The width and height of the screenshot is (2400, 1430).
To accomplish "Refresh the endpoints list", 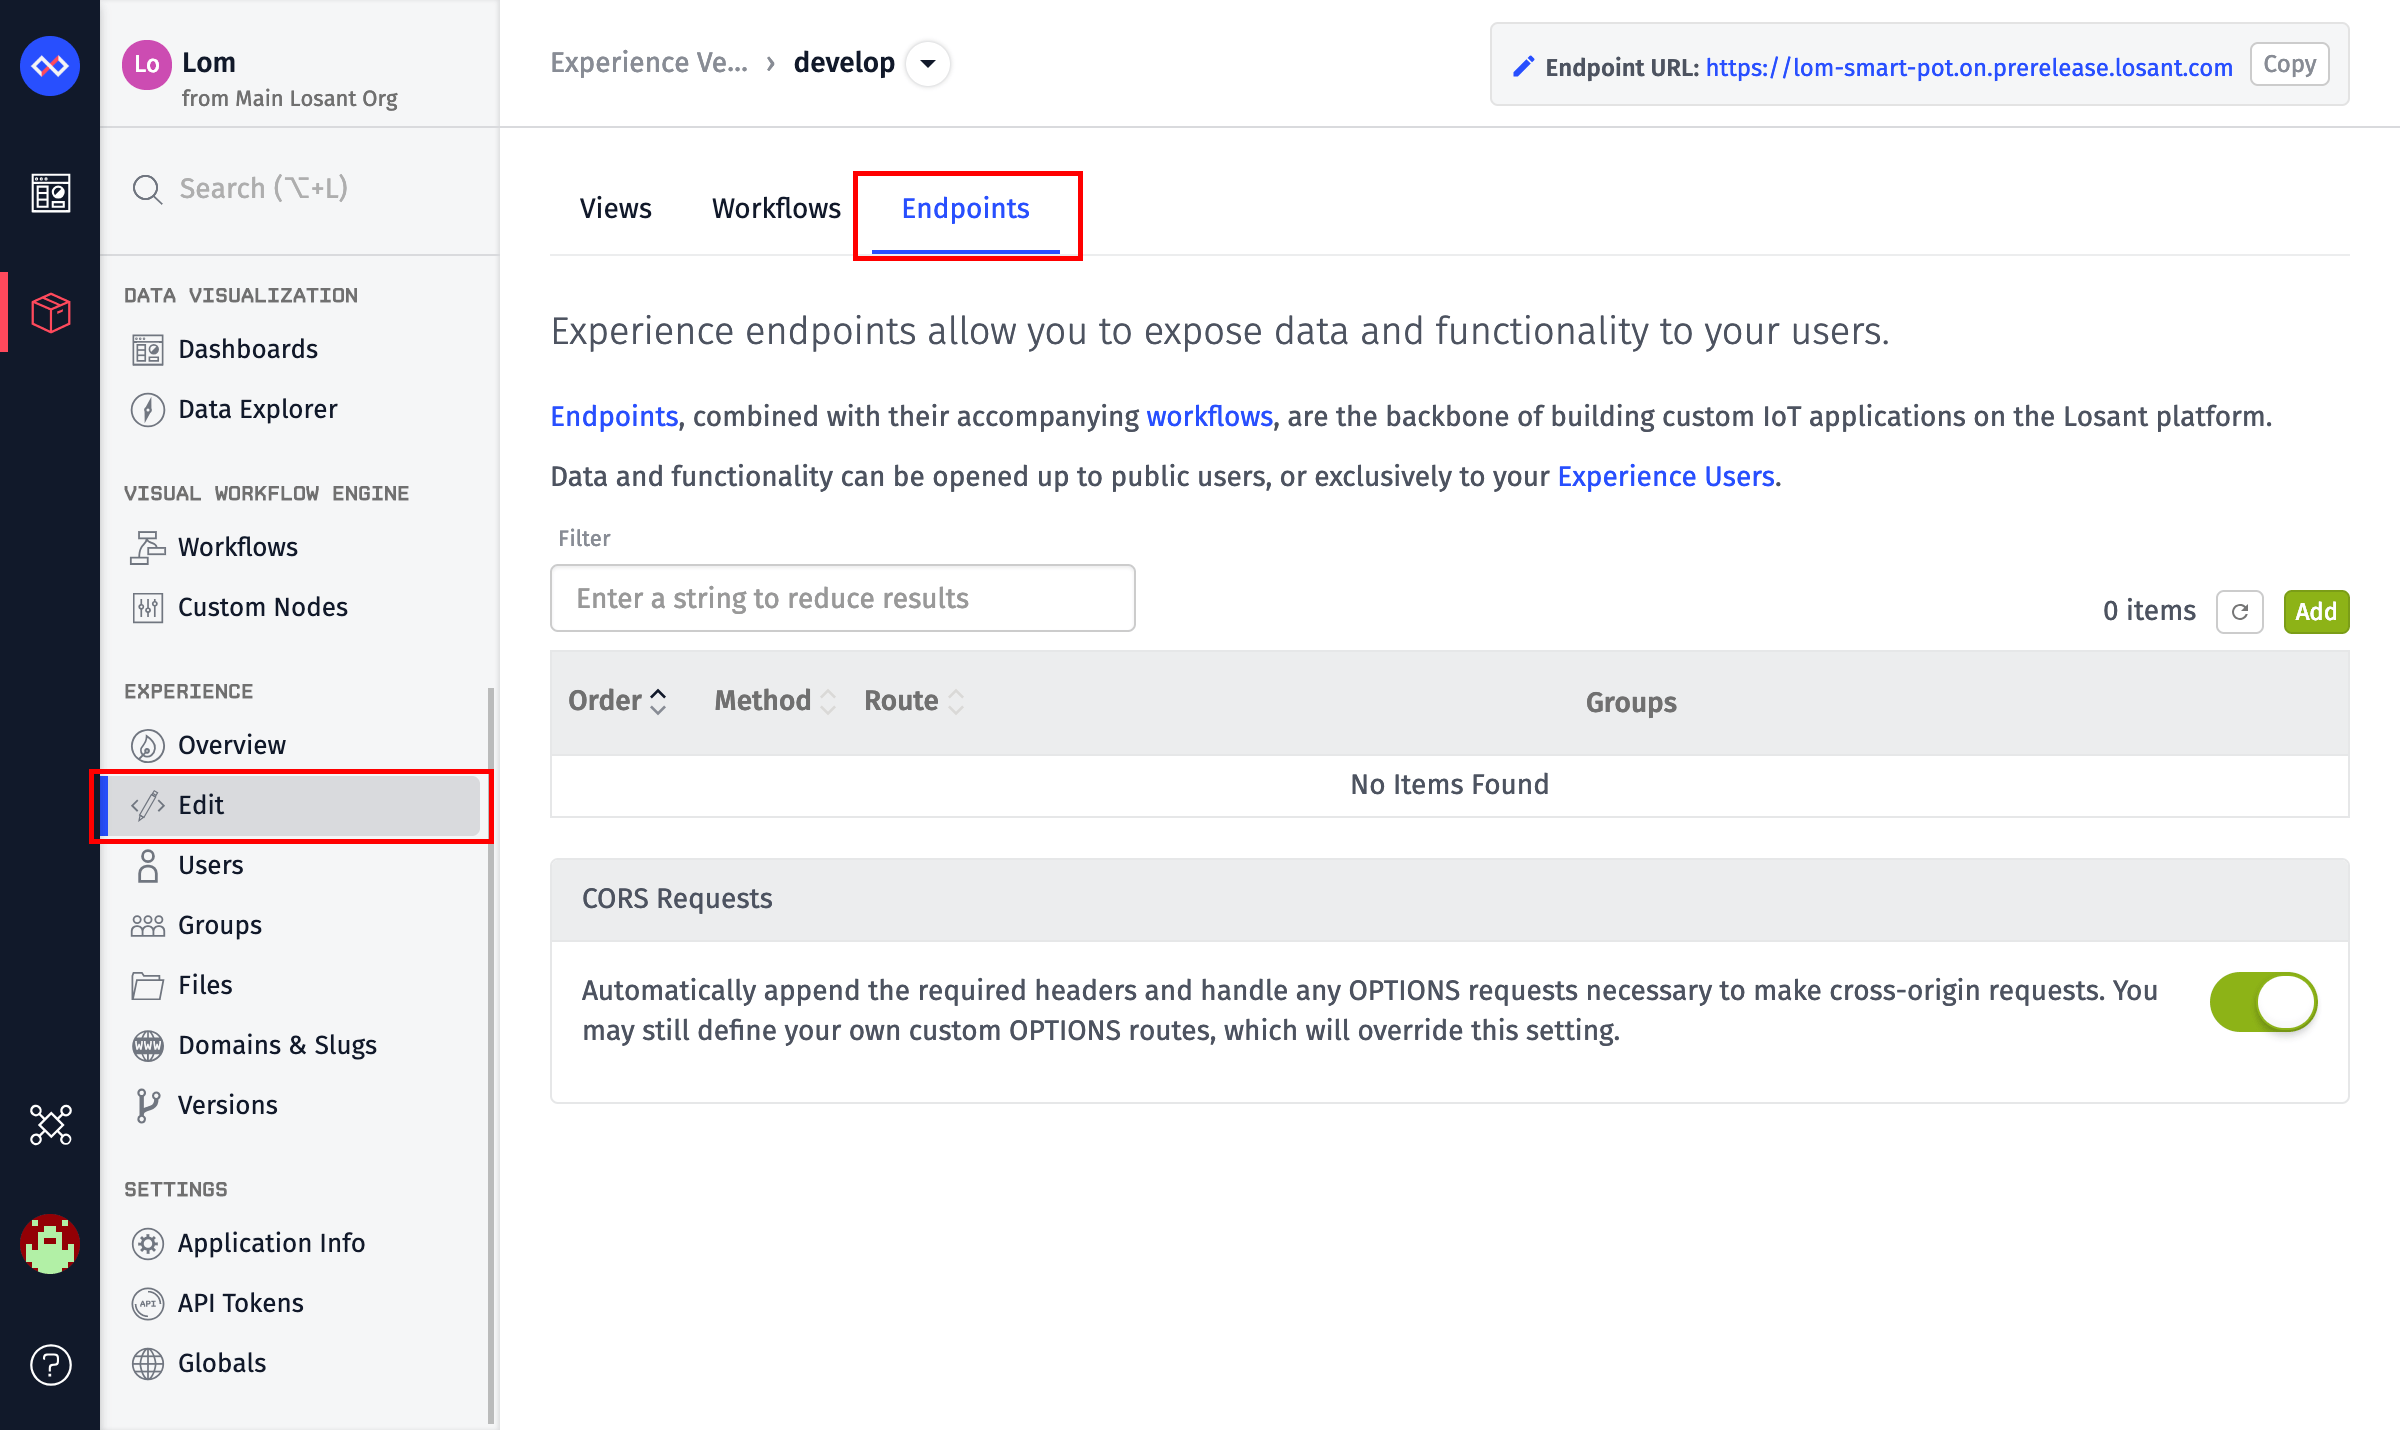I will click(2239, 611).
